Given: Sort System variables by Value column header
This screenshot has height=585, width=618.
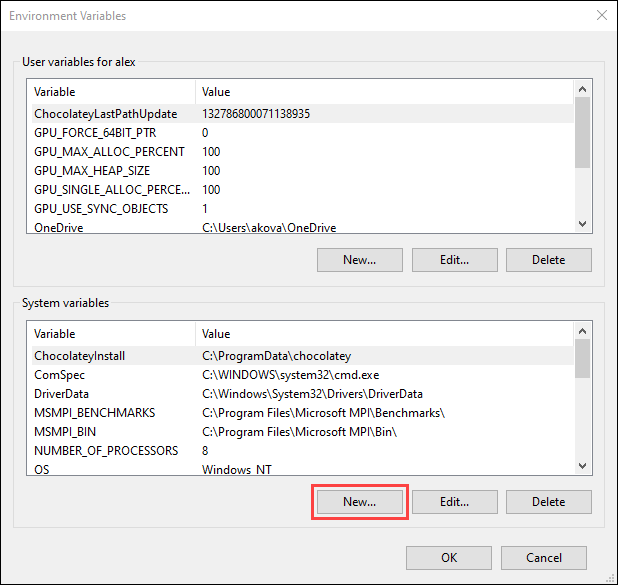Looking at the screenshot, I should click(x=384, y=334).
